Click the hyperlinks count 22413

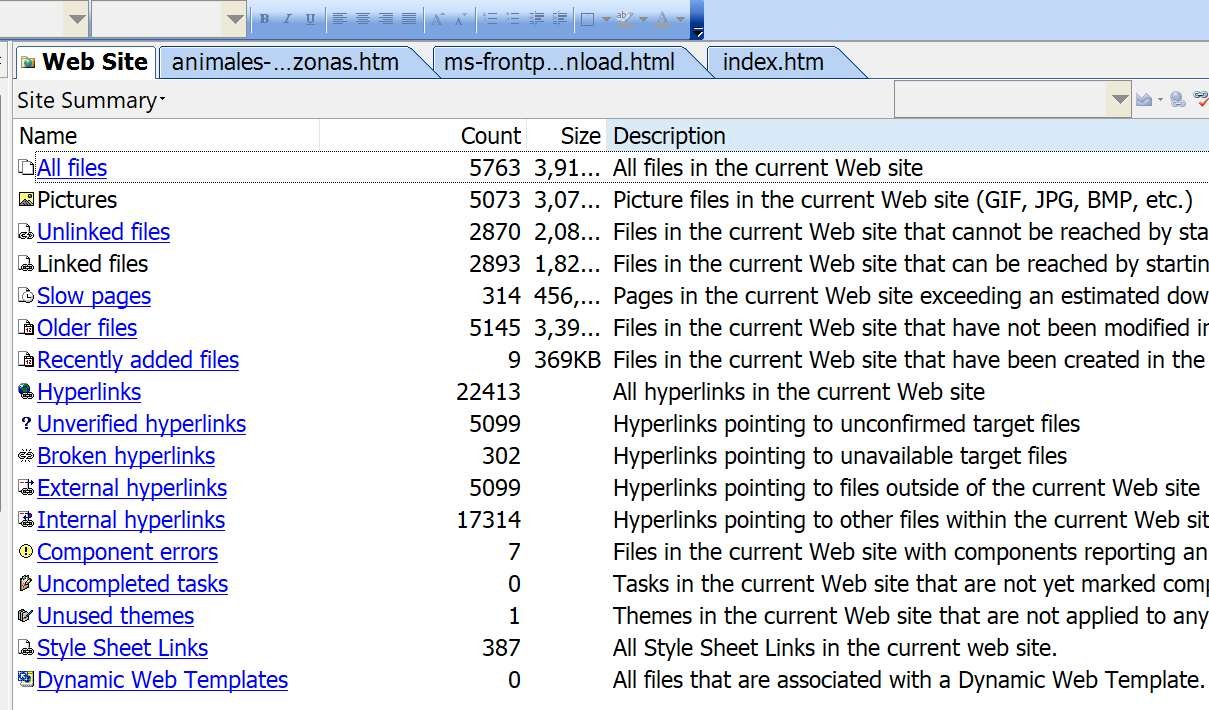488,392
